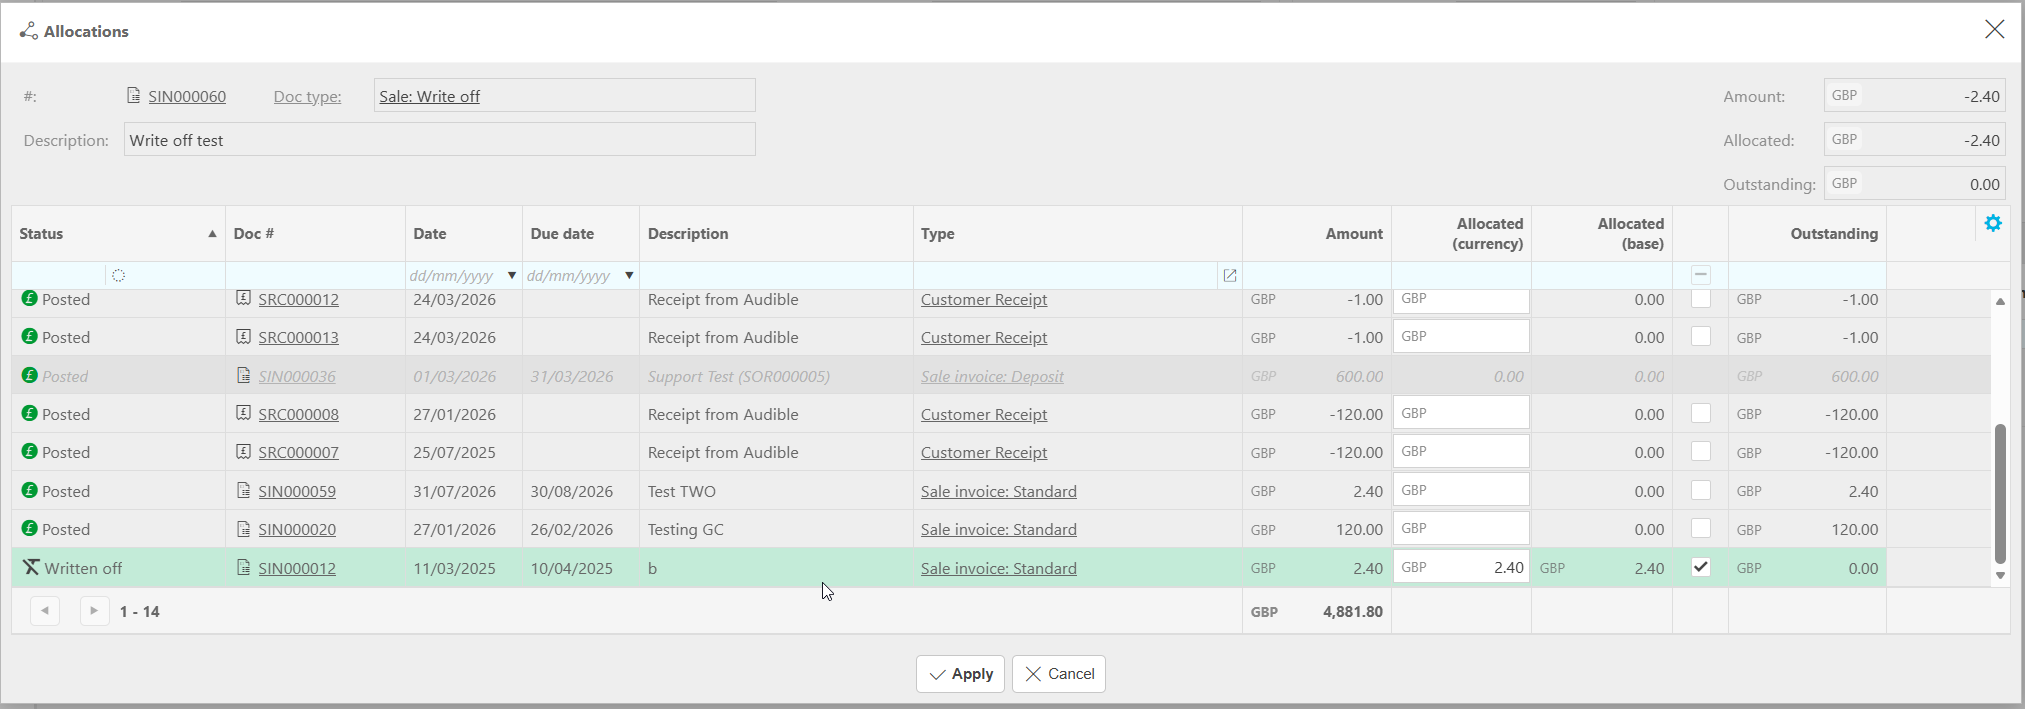Toggle the select-all checkbox in filter row
Screen dimensions: 2025x709
point(1700,275)
